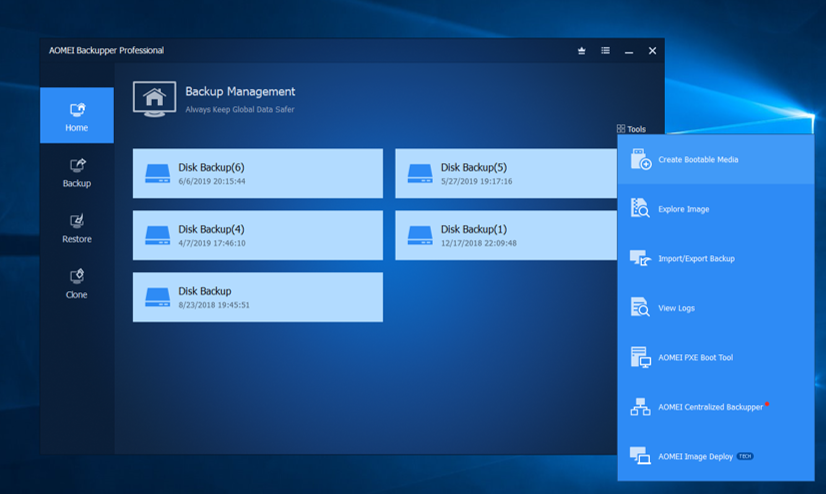Screen dimensions: 826x494
Task: Select Disk Backup(1) from December 2018
Action: coord(507,235)
